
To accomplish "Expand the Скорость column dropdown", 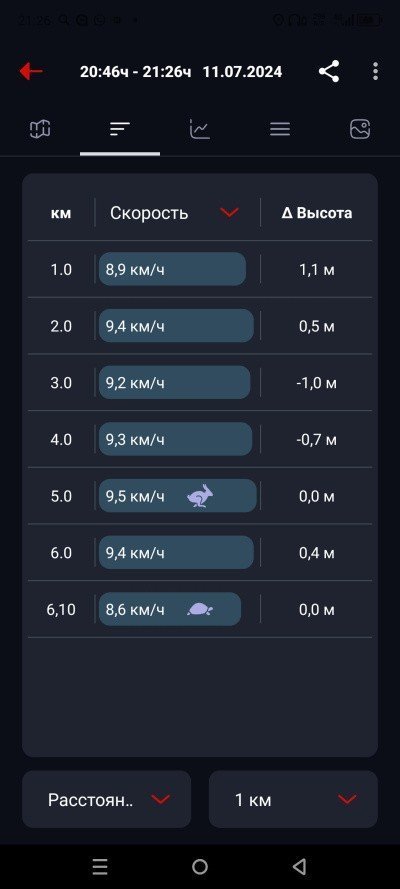I will 229,213.
